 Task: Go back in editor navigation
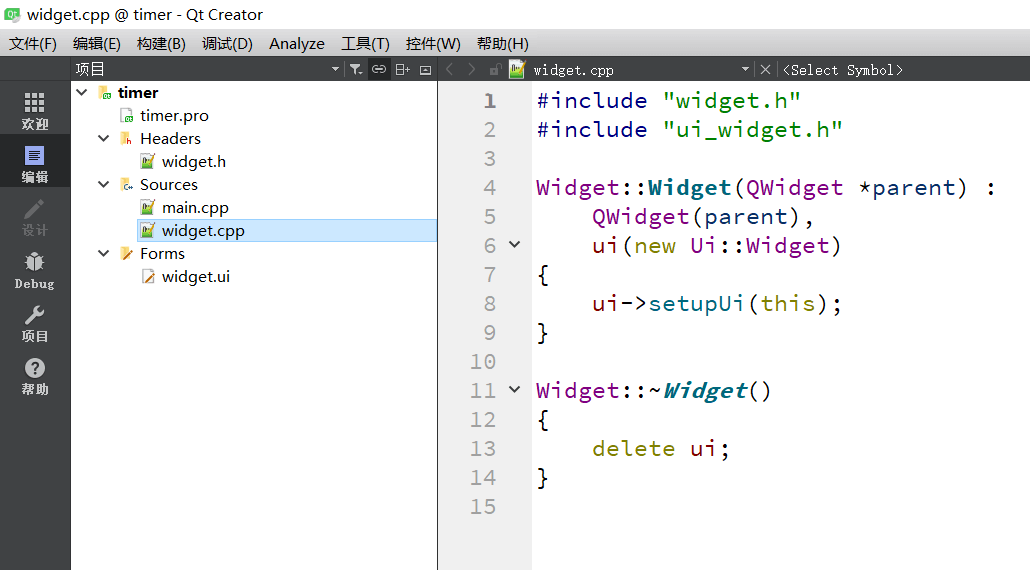[x=449, y=69]
